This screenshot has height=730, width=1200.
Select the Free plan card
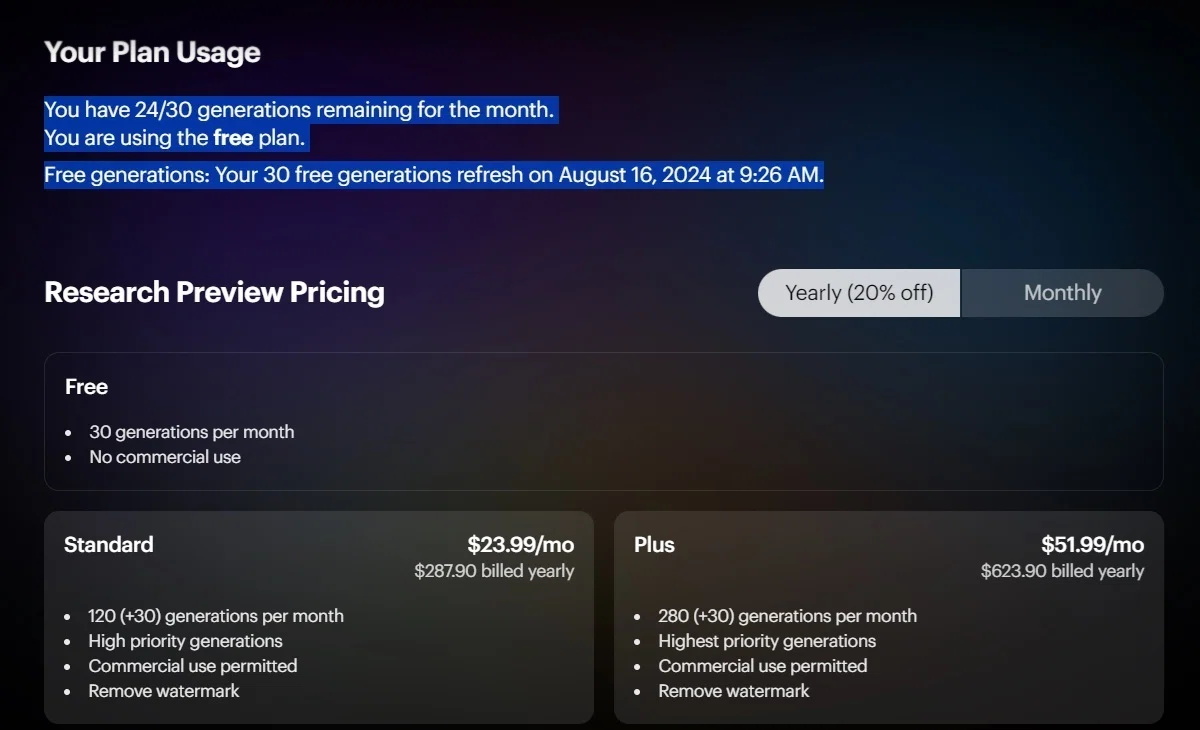604,421
